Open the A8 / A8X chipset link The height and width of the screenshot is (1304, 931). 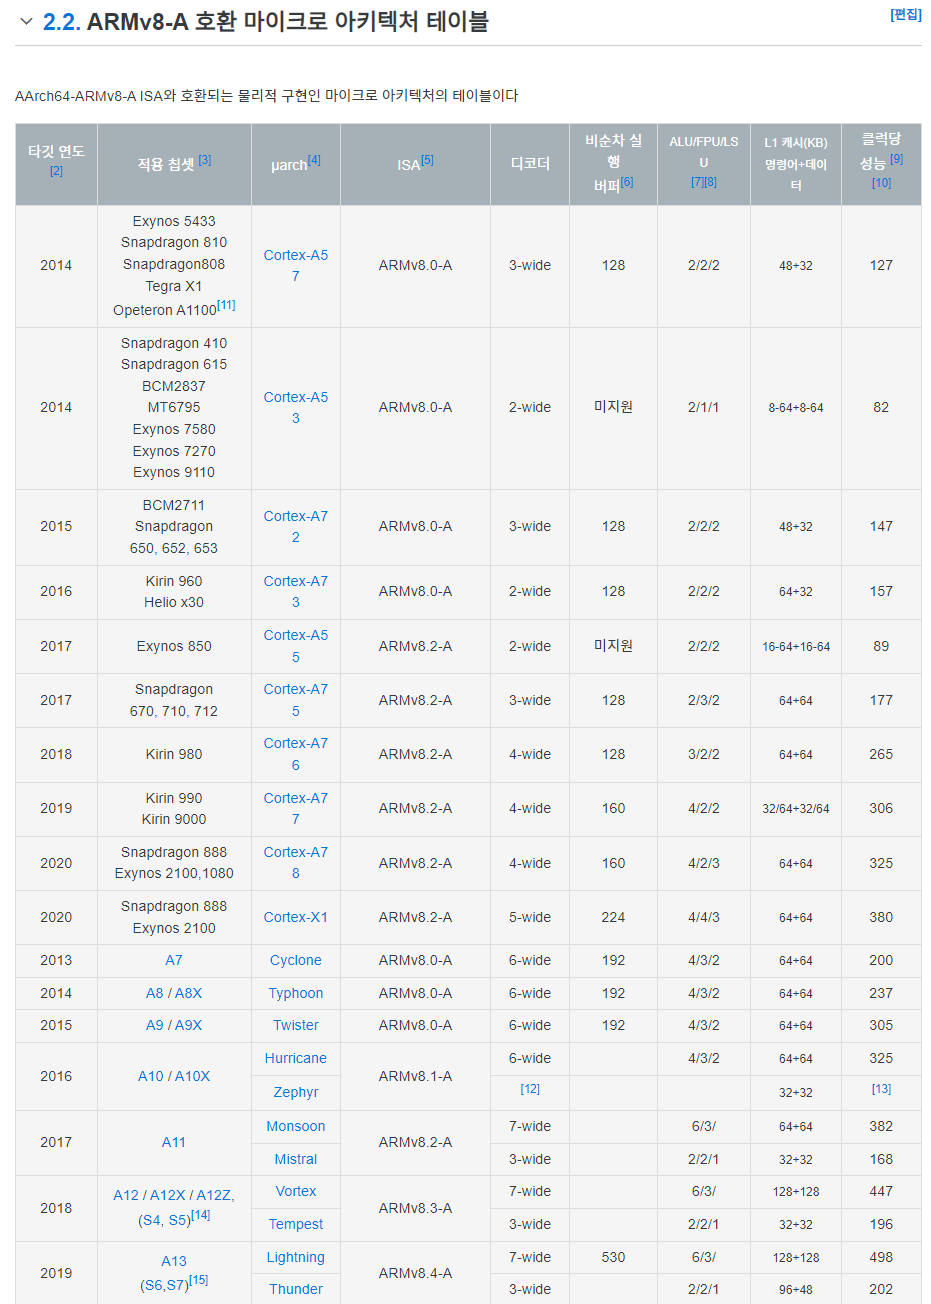coord(174,993)
